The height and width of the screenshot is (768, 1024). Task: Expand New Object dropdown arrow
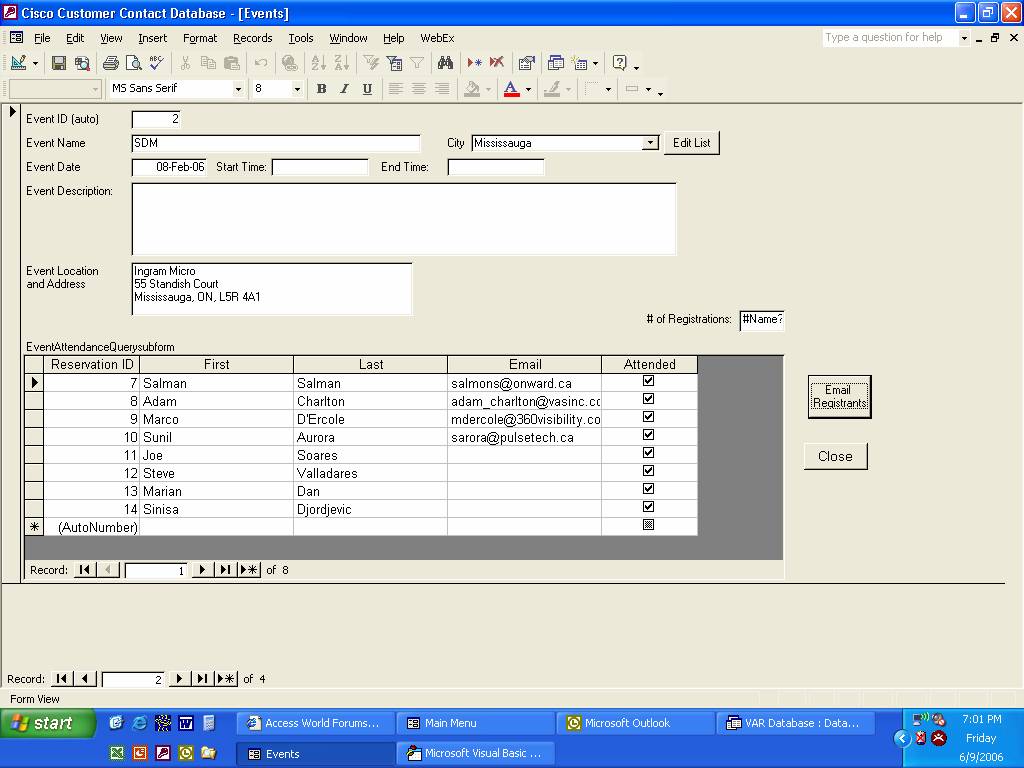pos(595,63)
